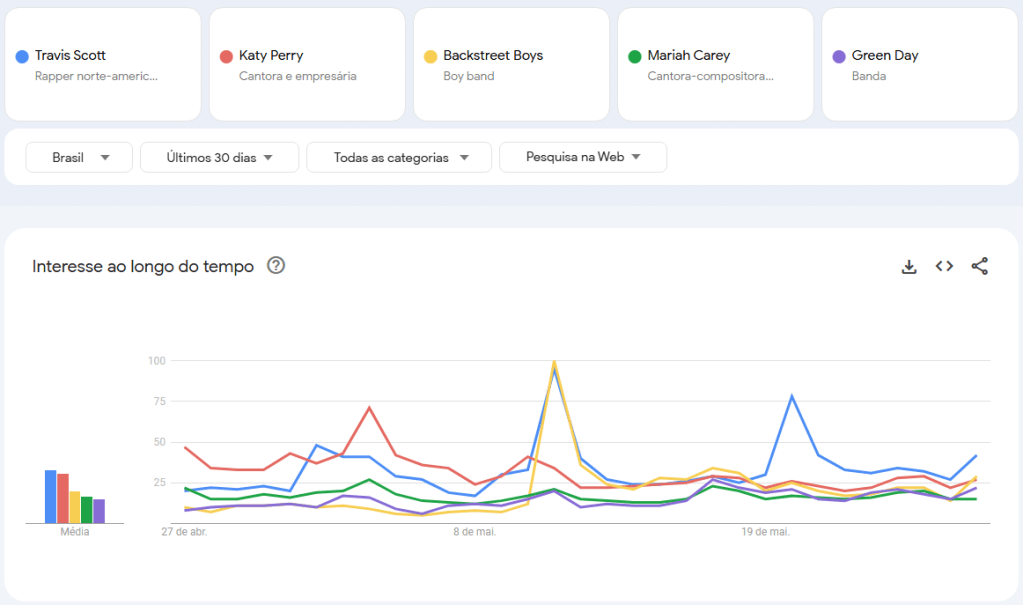Share the interest over time chart
1023x605 pixels.
click(979, 266)
